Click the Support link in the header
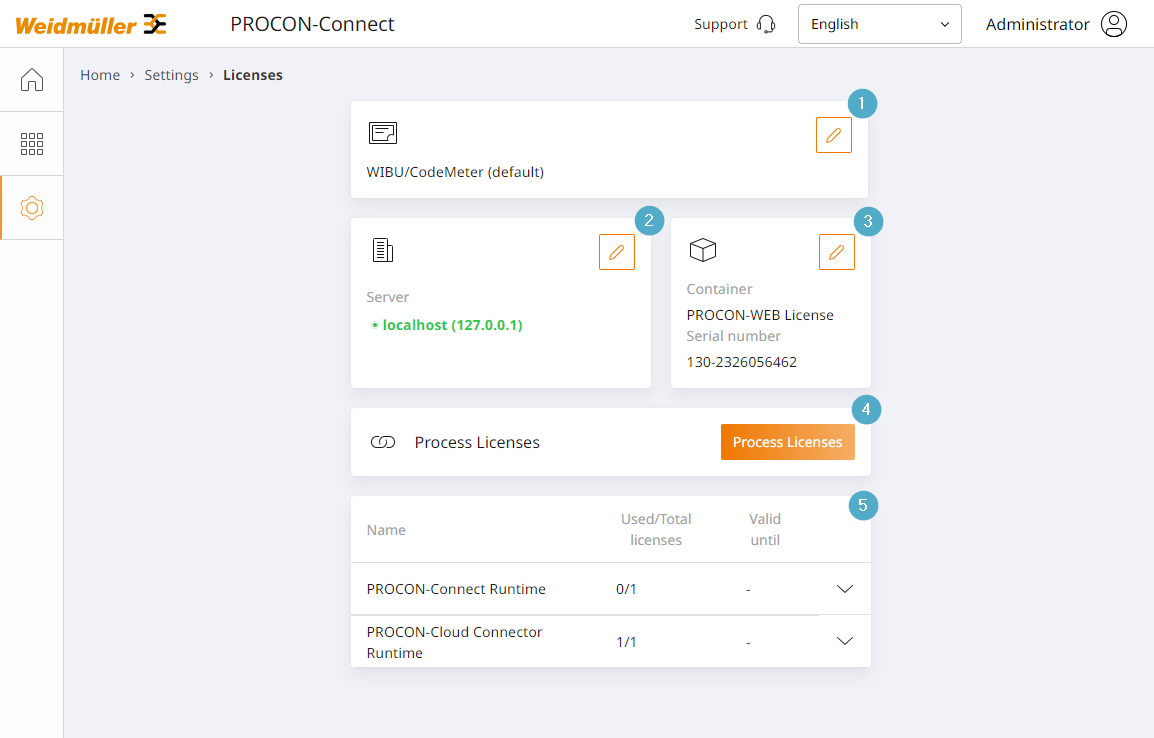Viewport: 1154px width, 738px height. [x=721, y=24]
